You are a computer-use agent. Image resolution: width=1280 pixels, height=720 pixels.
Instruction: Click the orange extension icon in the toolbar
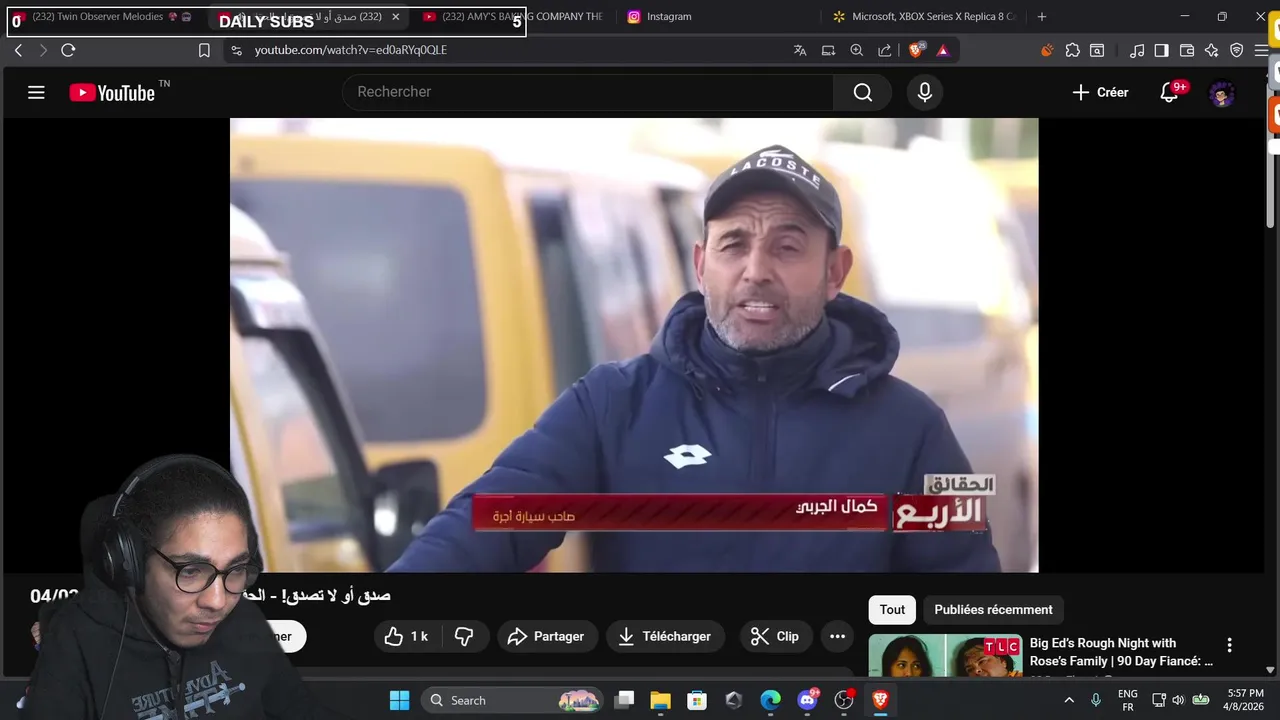1047,50
